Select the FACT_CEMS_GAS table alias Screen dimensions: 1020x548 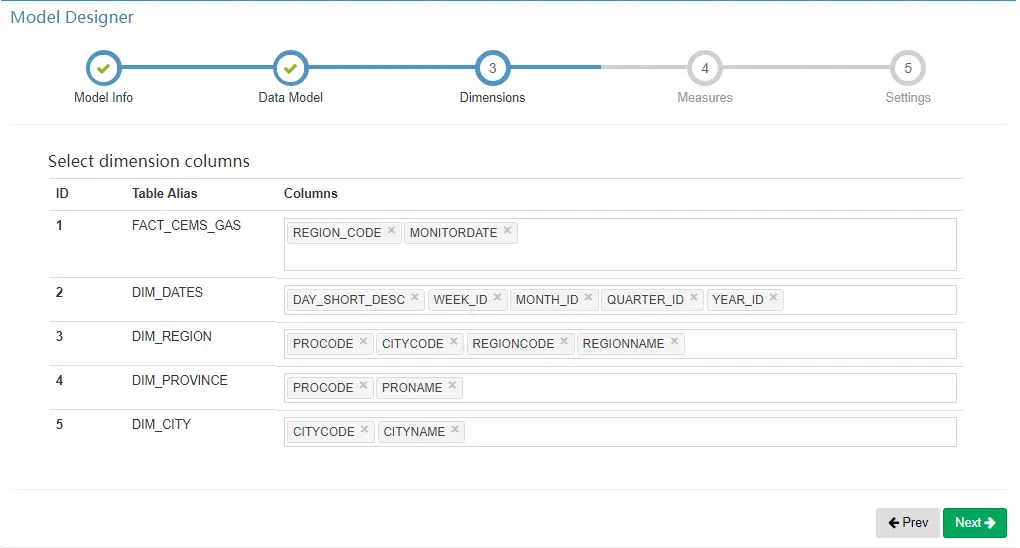186,225
